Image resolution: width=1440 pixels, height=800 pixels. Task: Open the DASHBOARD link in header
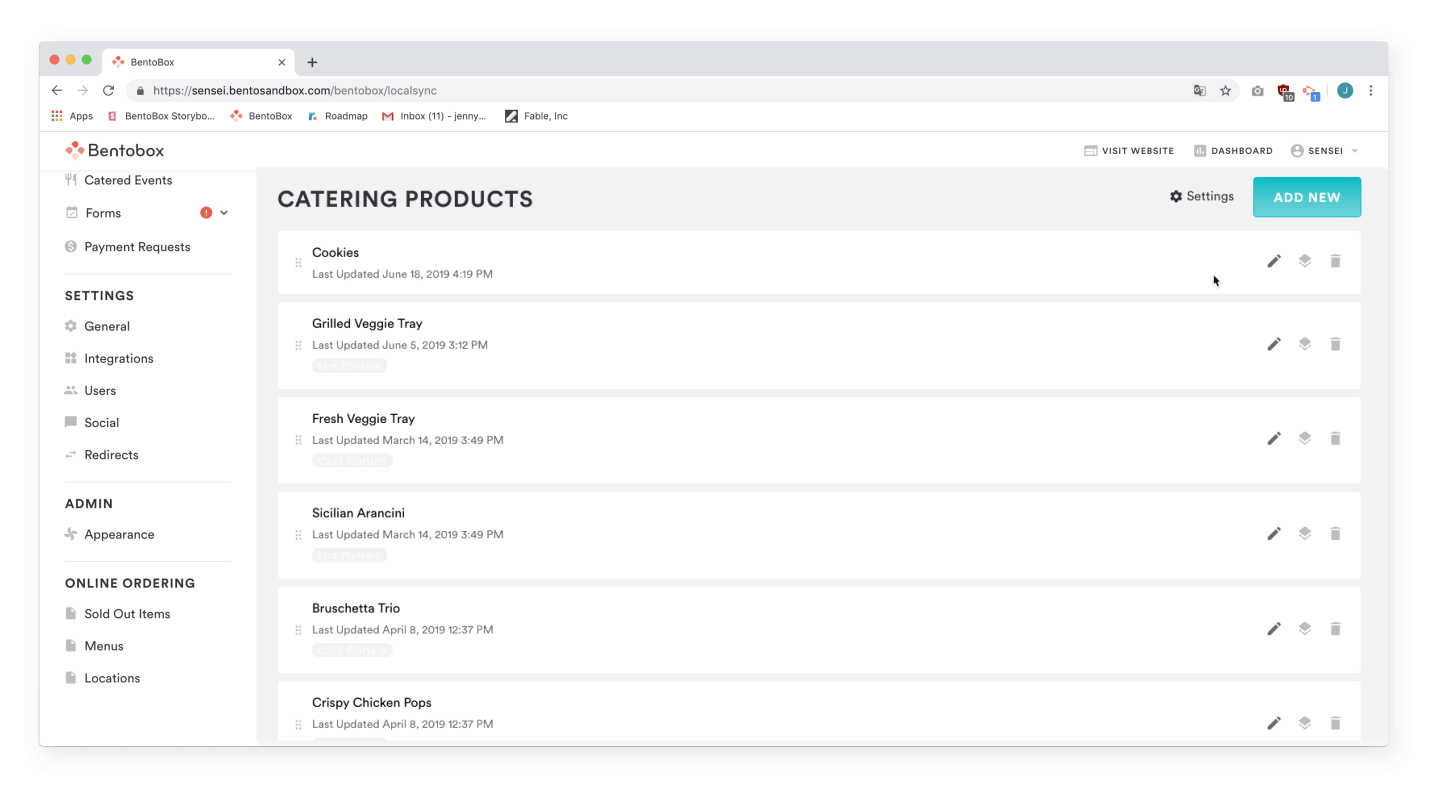[x=1233, y=151]
